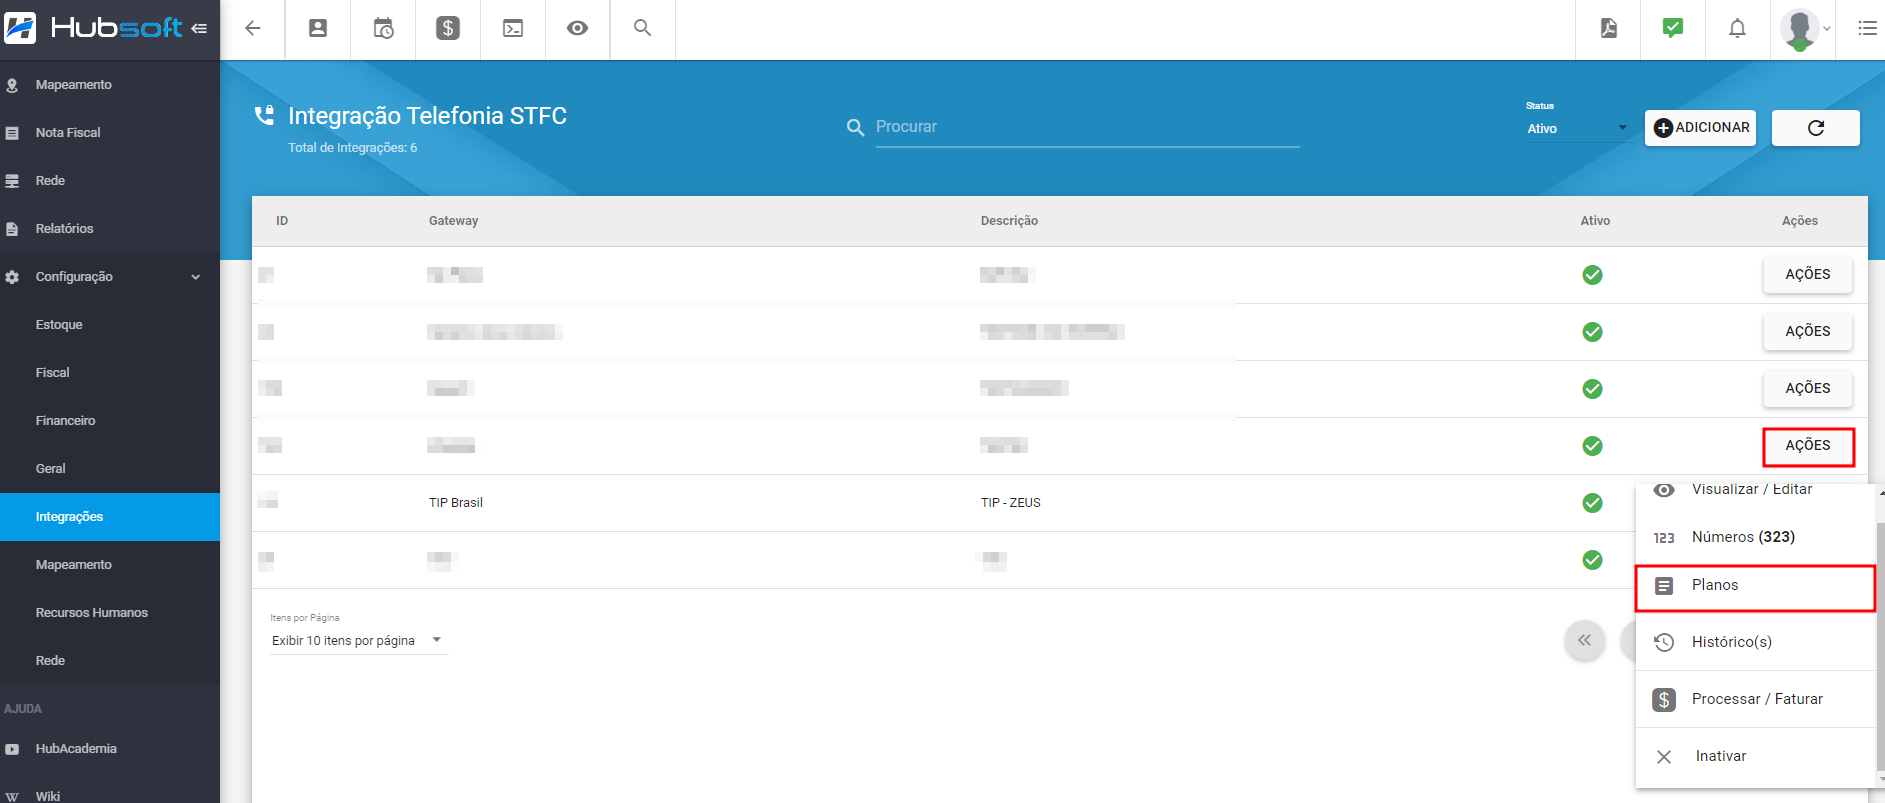The height and width of the screenshot is (803, 1885).
Task: Choose Inativar in the actions menu
Action: click(1755, 756)
